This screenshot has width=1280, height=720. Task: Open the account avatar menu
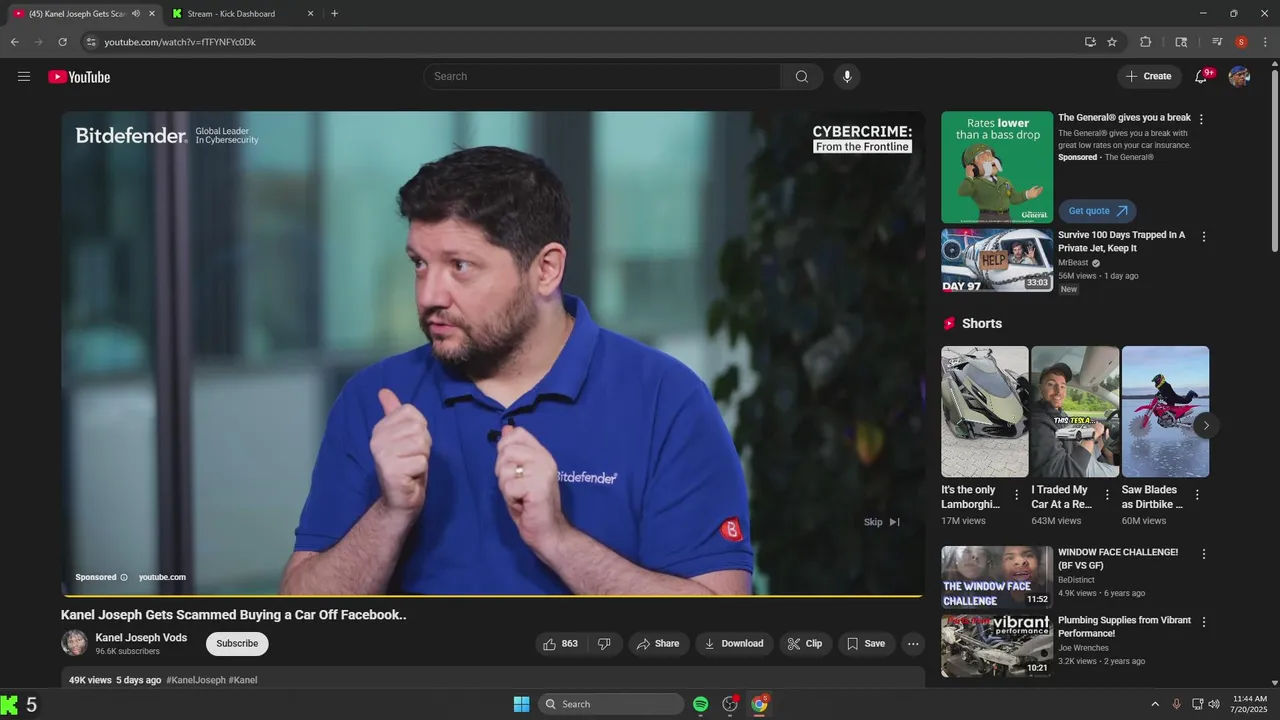tap(1239, 77)
